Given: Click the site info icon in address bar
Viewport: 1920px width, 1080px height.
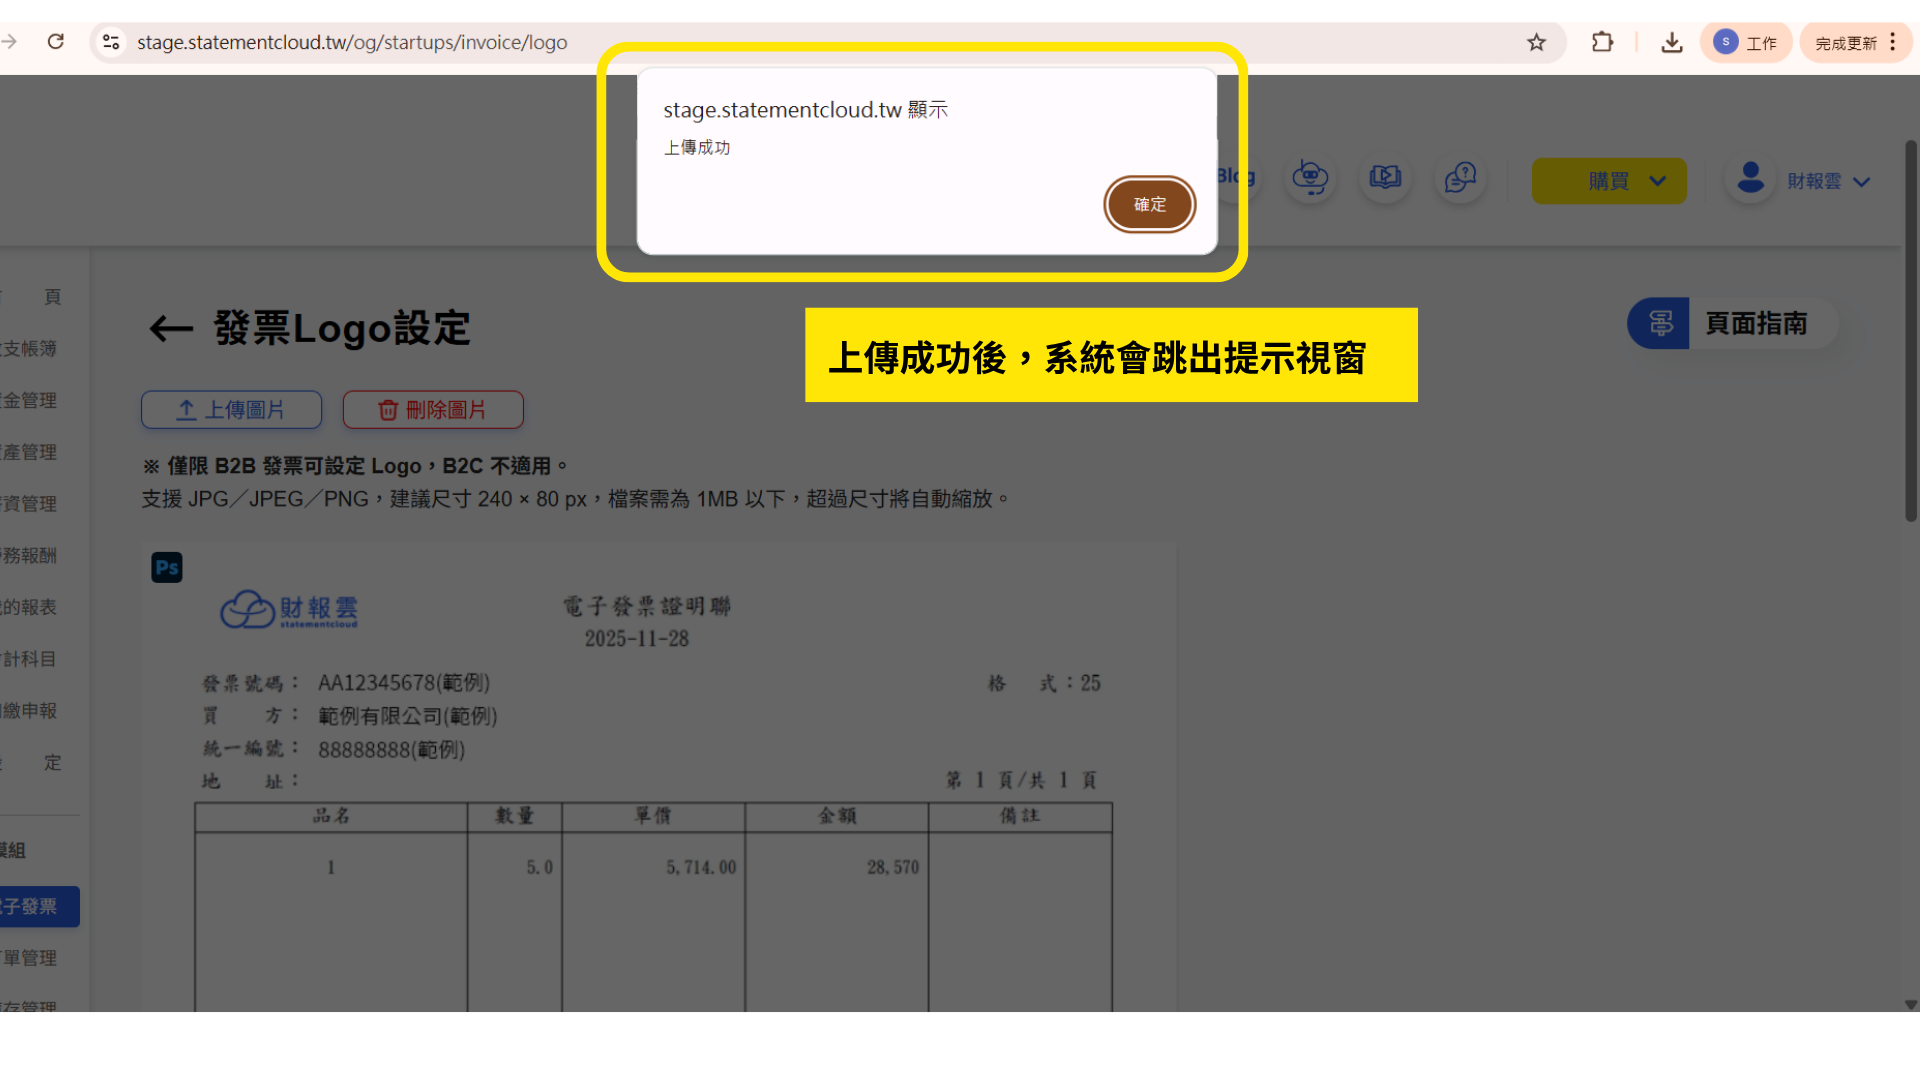Looking at the screenshot, I should tap(111, 42).
